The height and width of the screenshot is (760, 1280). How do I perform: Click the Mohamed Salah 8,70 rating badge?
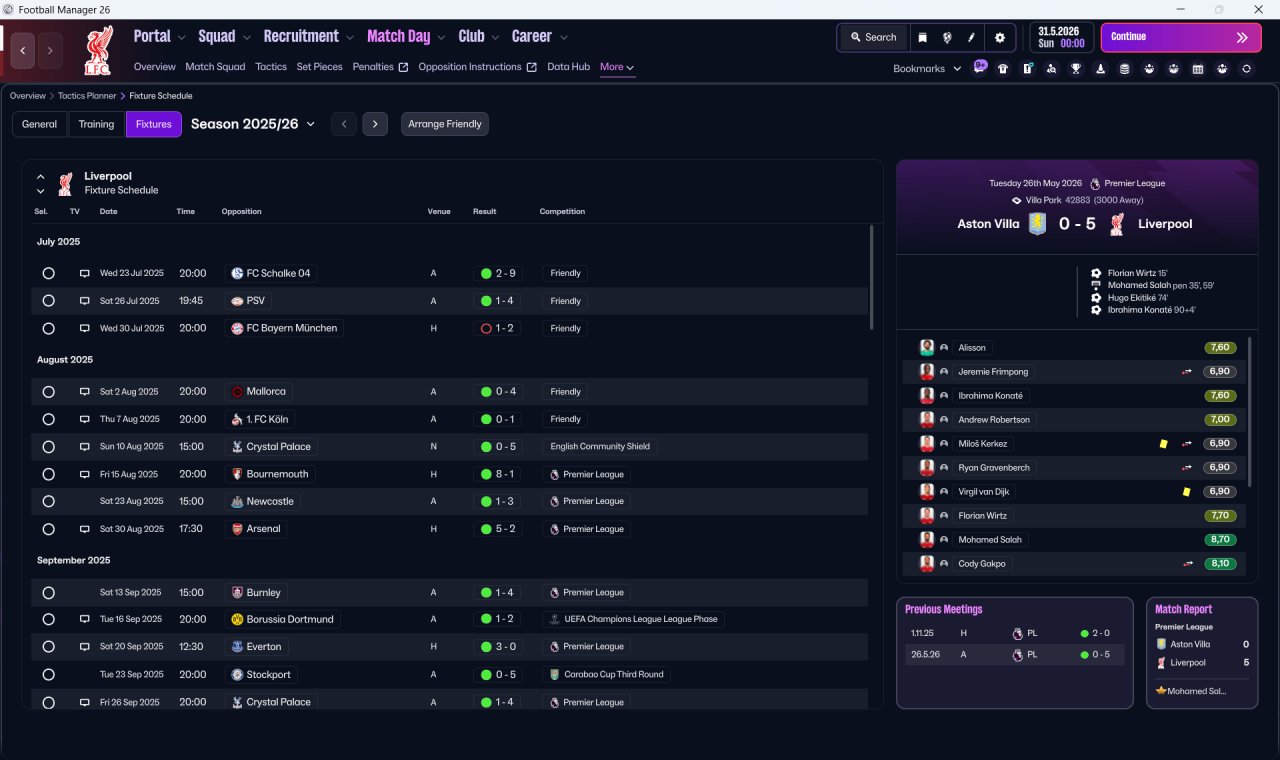click(1220, 540)
